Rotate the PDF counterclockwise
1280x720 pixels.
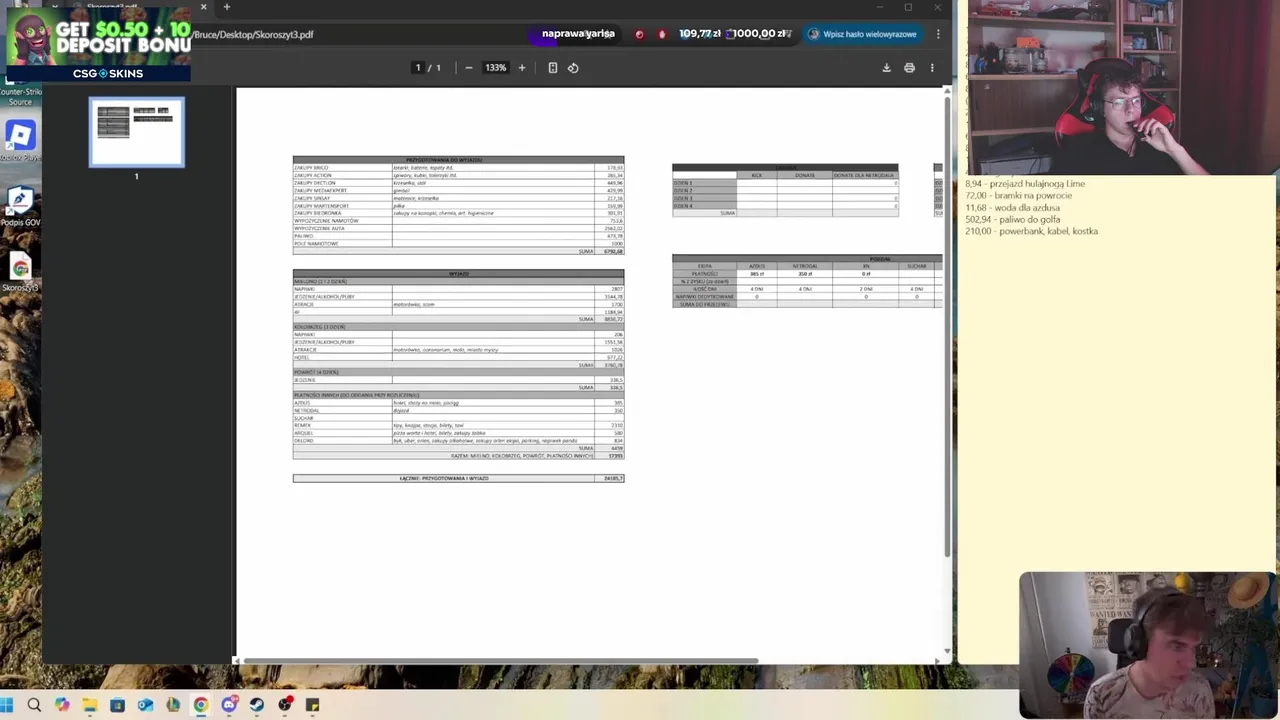pos(573,68)
